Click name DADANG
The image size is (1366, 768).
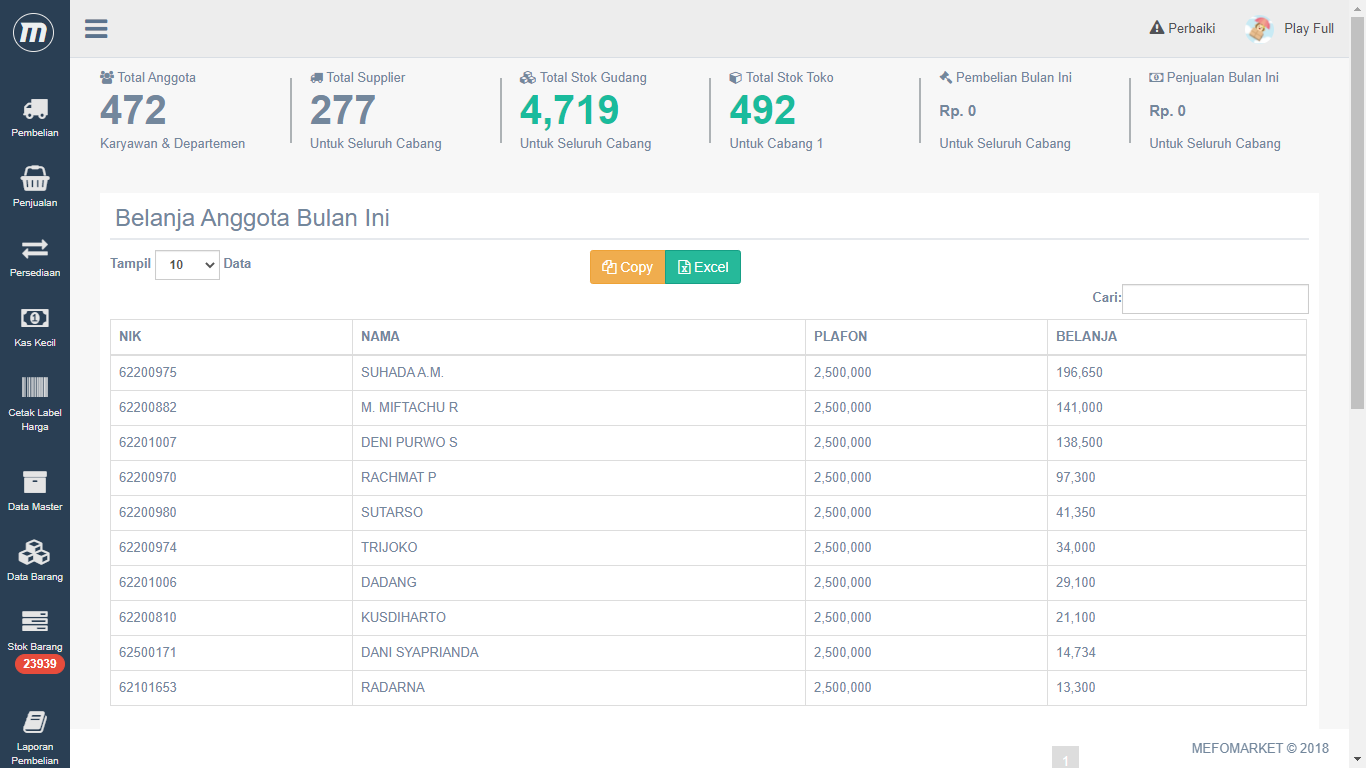[x=389, y=582]
